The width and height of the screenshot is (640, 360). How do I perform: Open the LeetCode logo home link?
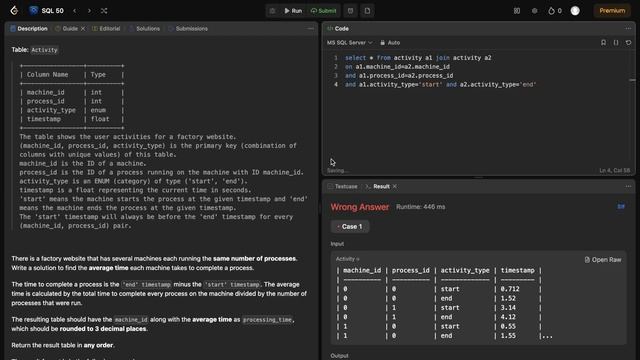(14, 11)
